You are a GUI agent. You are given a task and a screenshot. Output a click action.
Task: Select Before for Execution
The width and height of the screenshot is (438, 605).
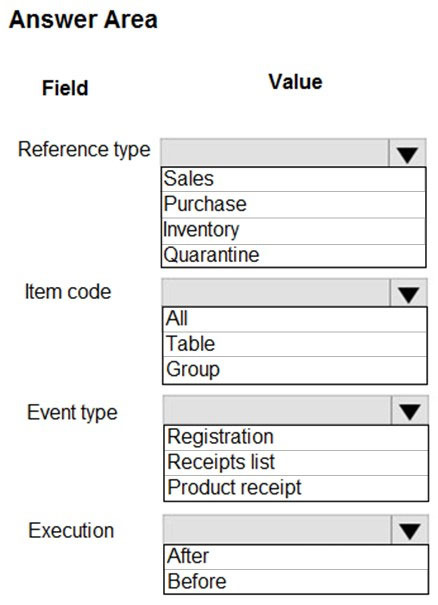pyautogui.click(x=296, y=581)
